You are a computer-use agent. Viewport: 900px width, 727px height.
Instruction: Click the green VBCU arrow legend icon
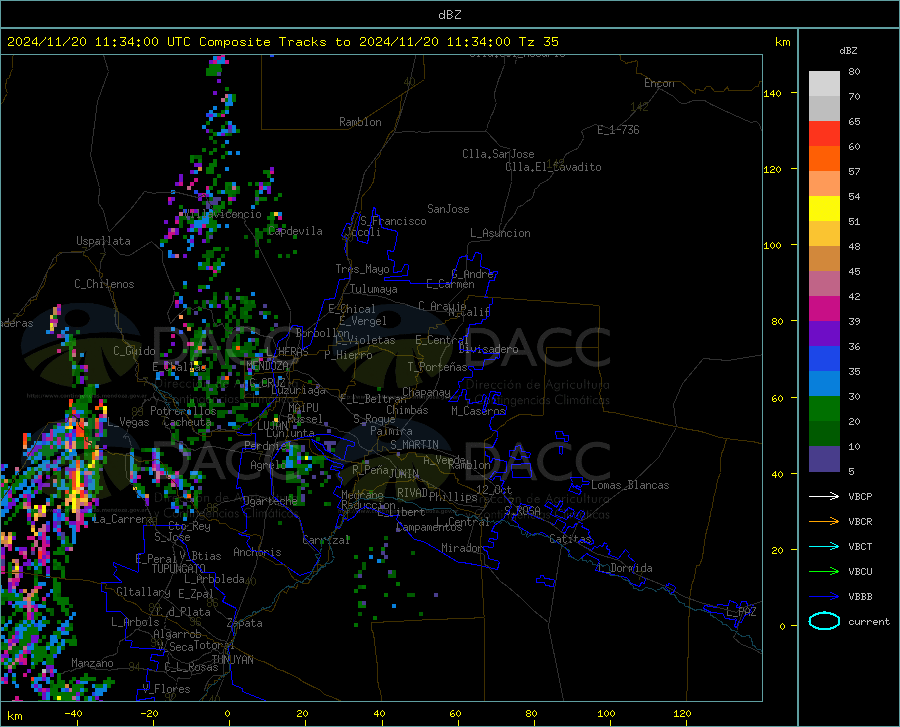coord(824,571)
